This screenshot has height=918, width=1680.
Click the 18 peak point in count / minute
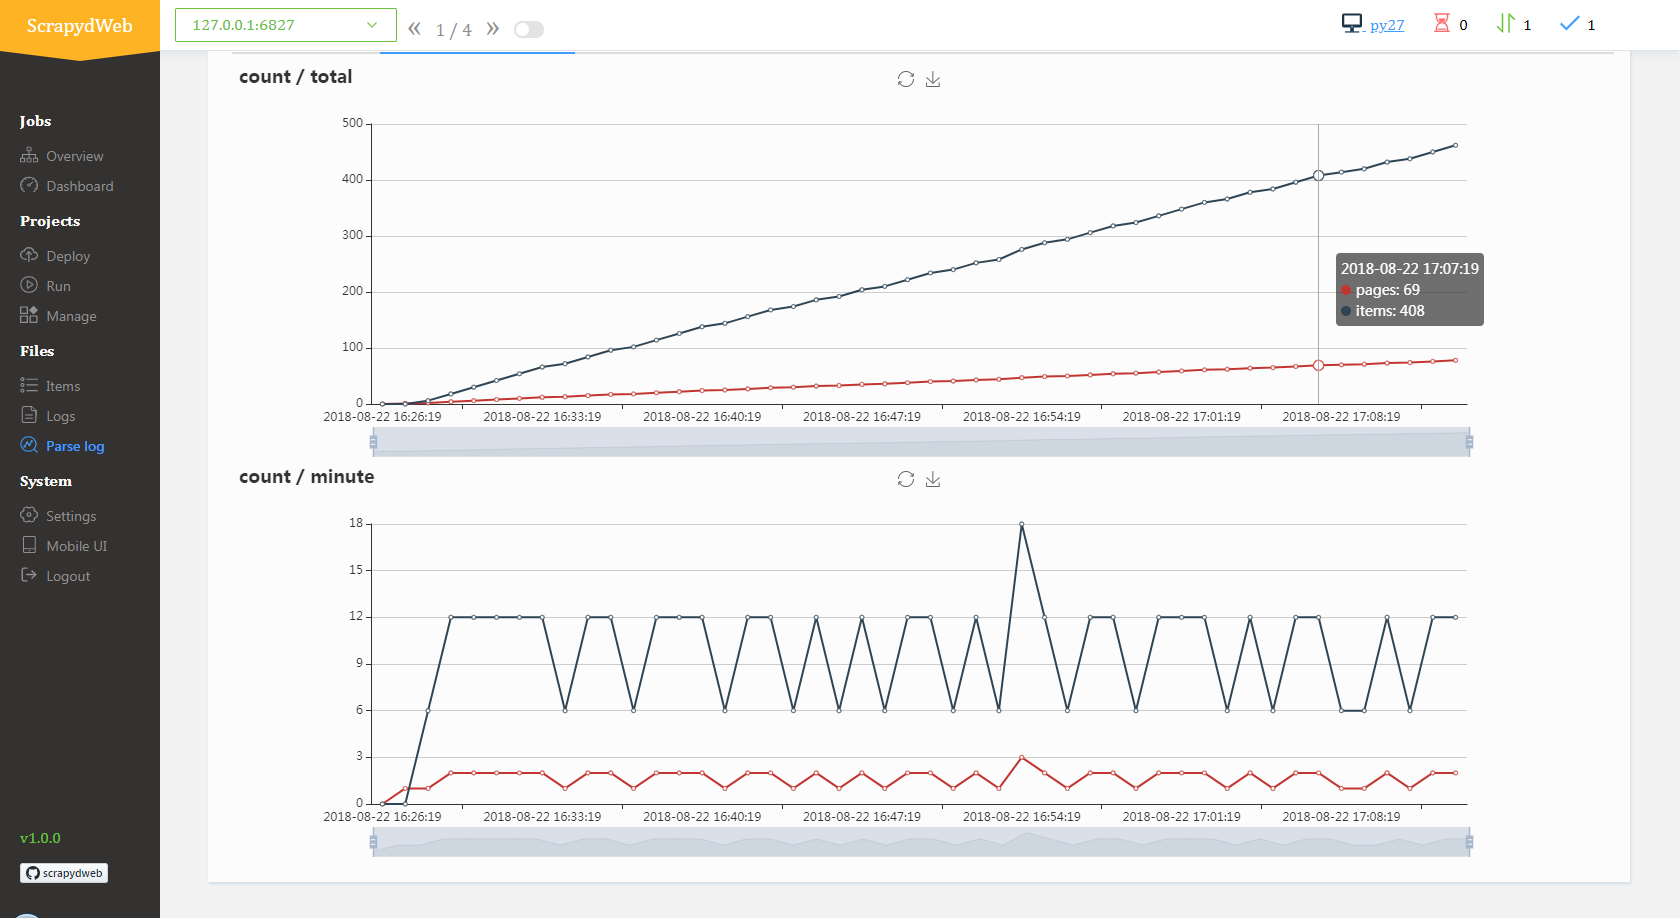coord(1021,524)
